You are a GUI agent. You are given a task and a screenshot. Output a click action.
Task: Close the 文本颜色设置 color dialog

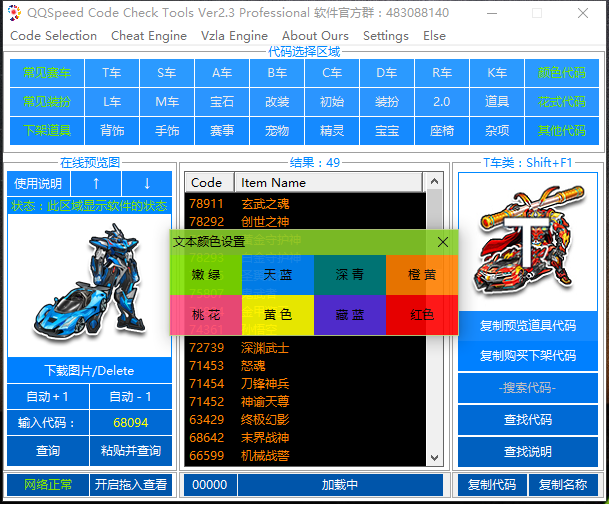pos(443,242)
